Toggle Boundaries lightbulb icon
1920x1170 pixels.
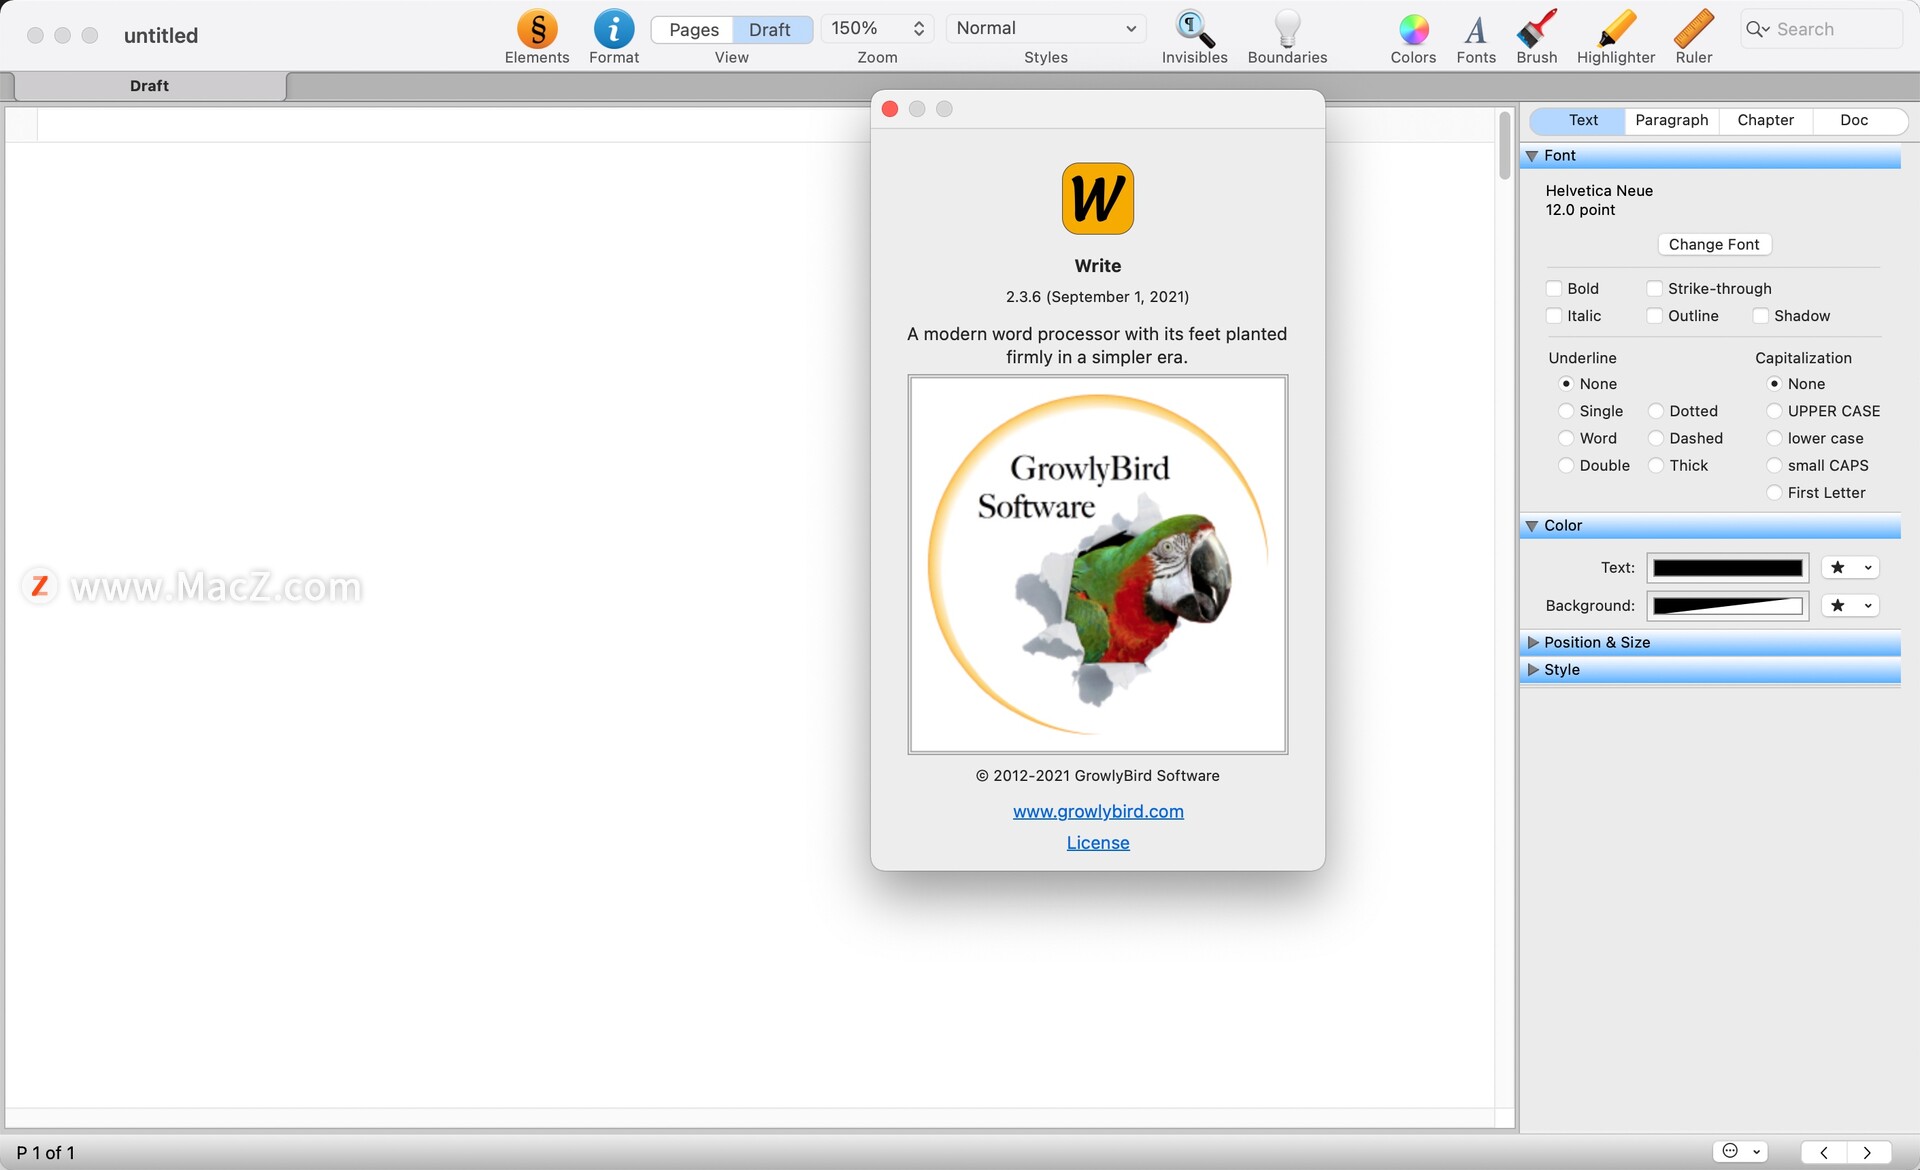1287,29
